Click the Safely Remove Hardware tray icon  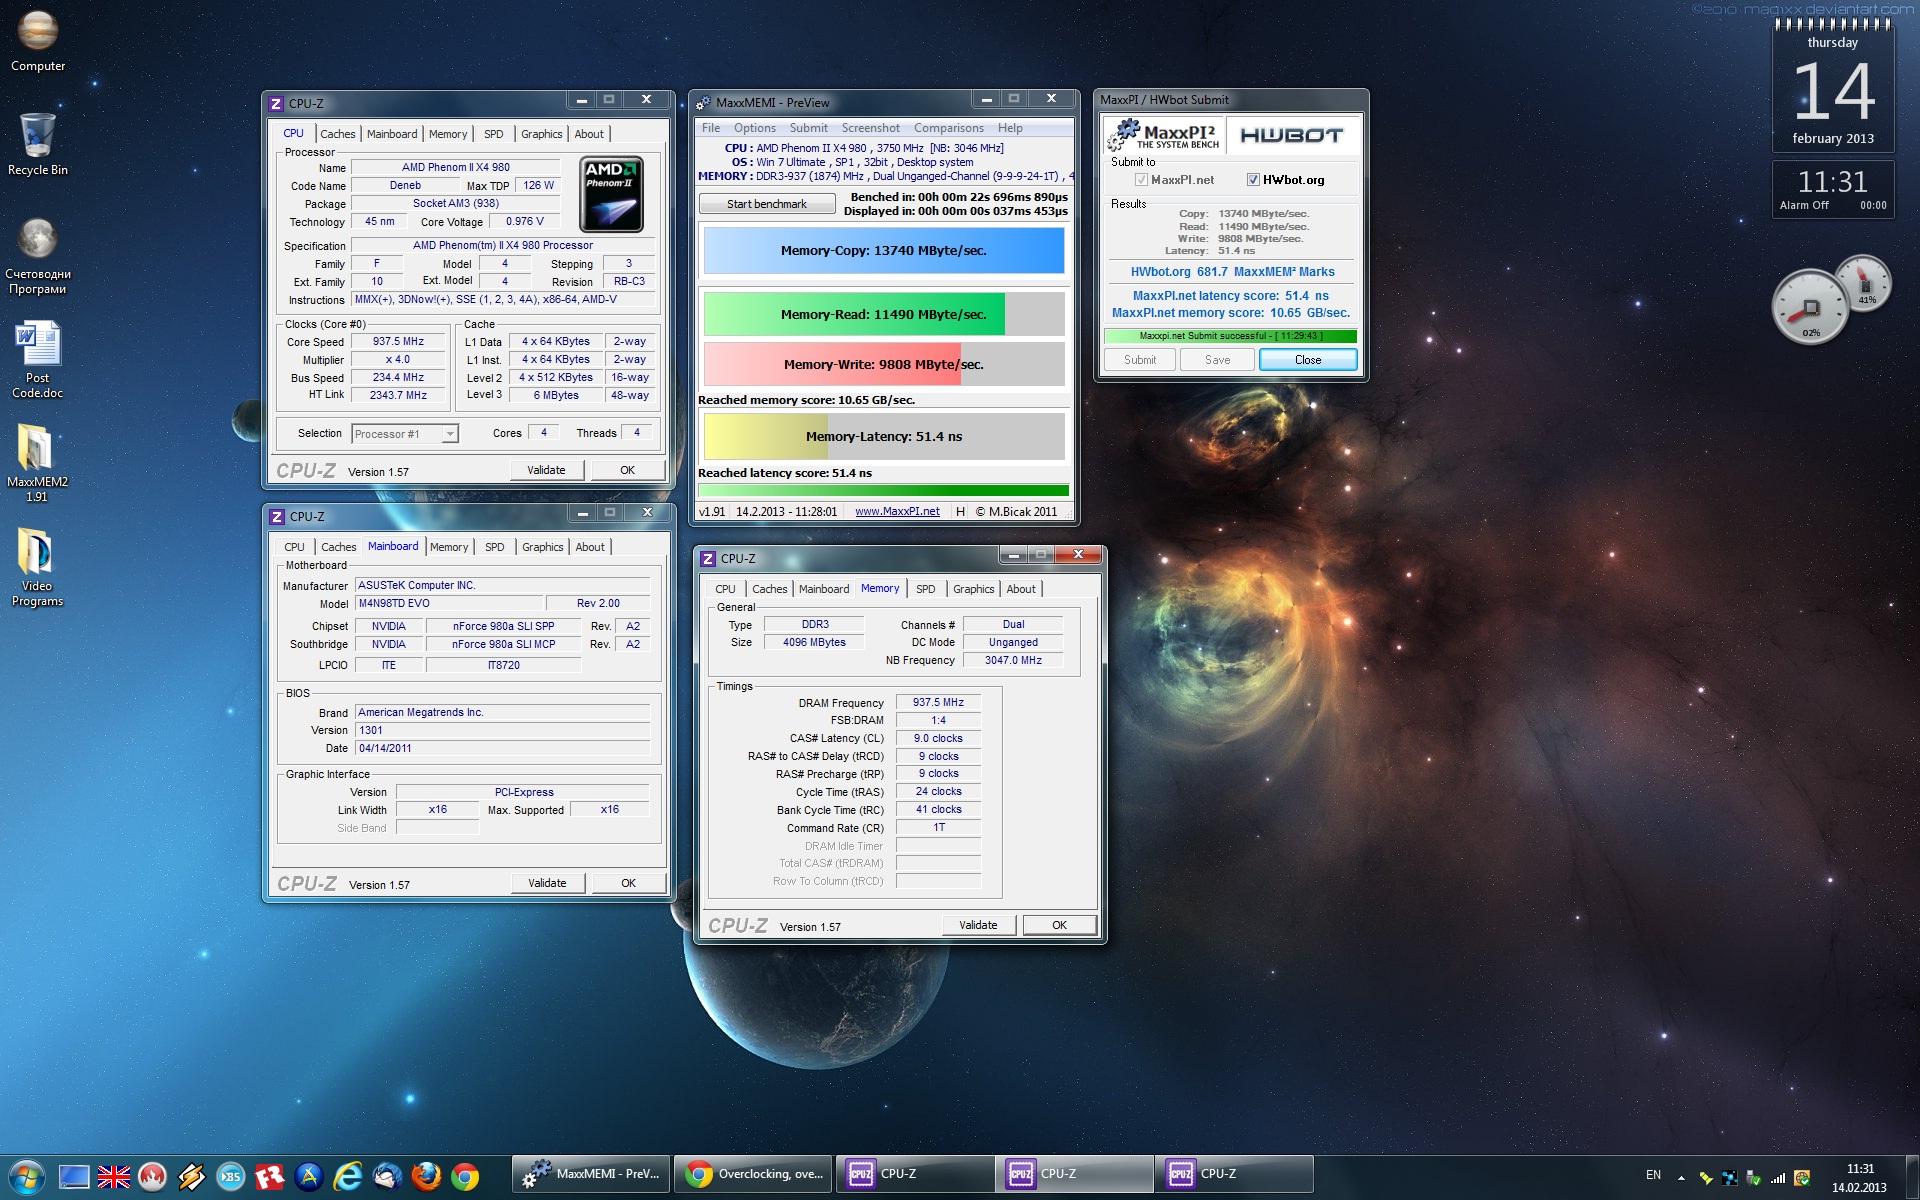coord(1754,1178)
